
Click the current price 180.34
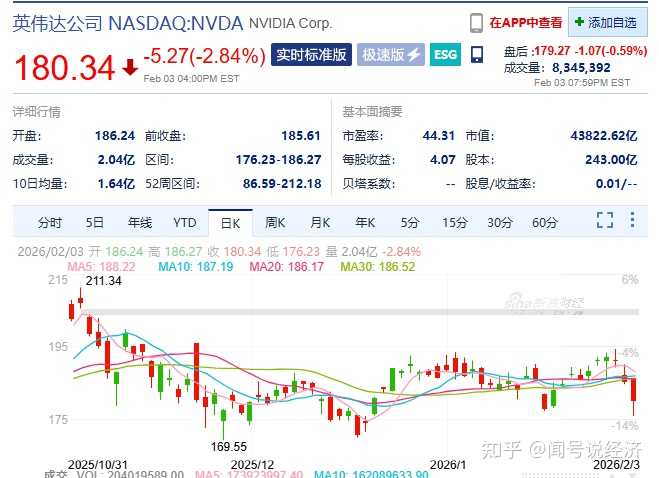(65, 68)
